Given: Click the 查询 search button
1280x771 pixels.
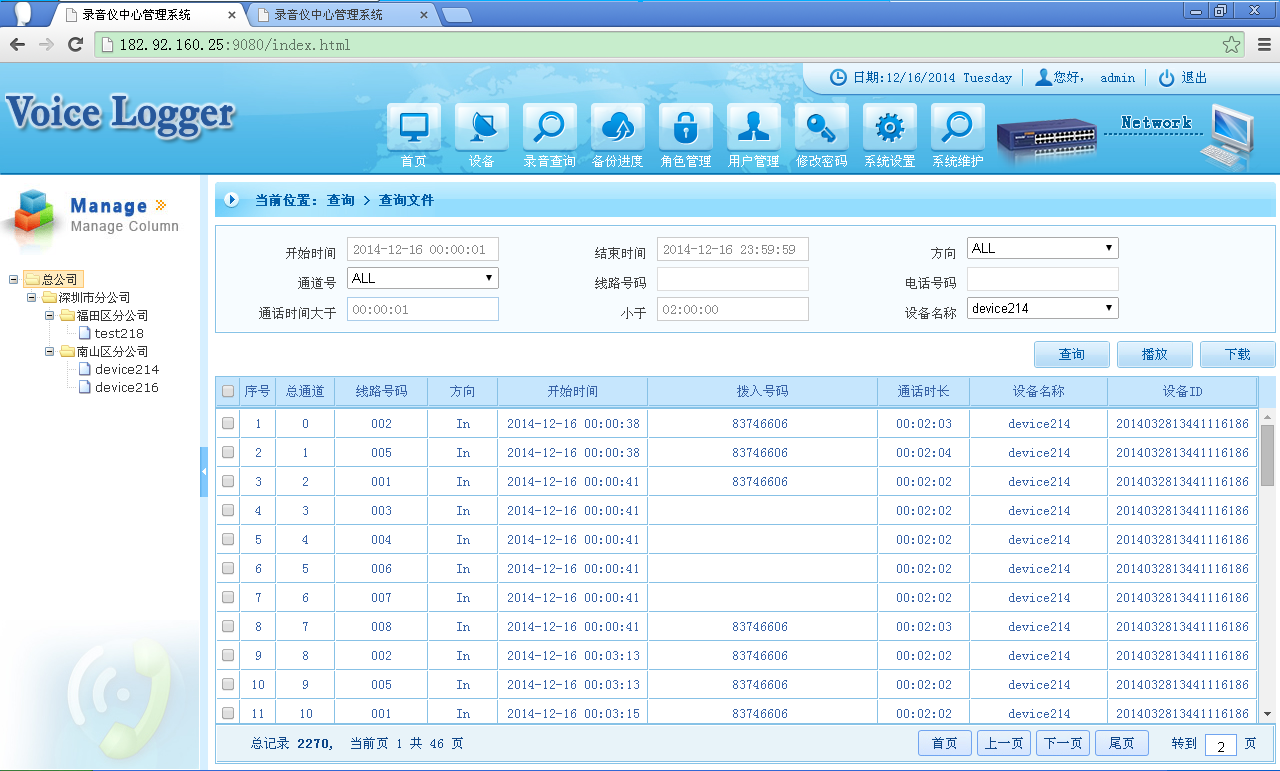Looking at the screenshot, I should 1071,354.
